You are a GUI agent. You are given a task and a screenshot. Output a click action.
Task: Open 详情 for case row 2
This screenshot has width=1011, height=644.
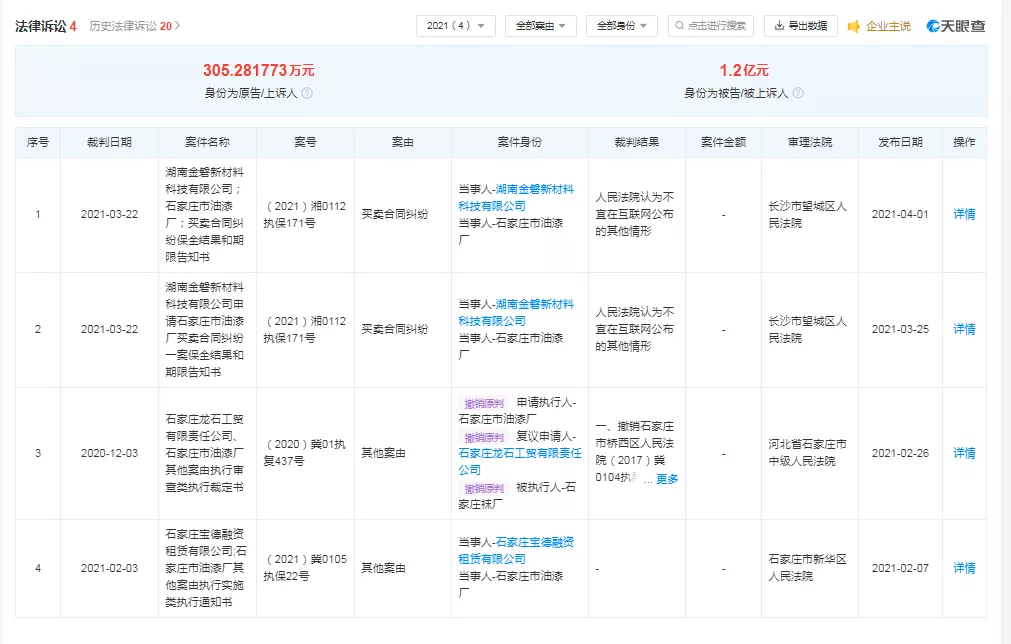pyautogui.click(x=963, y=329)
